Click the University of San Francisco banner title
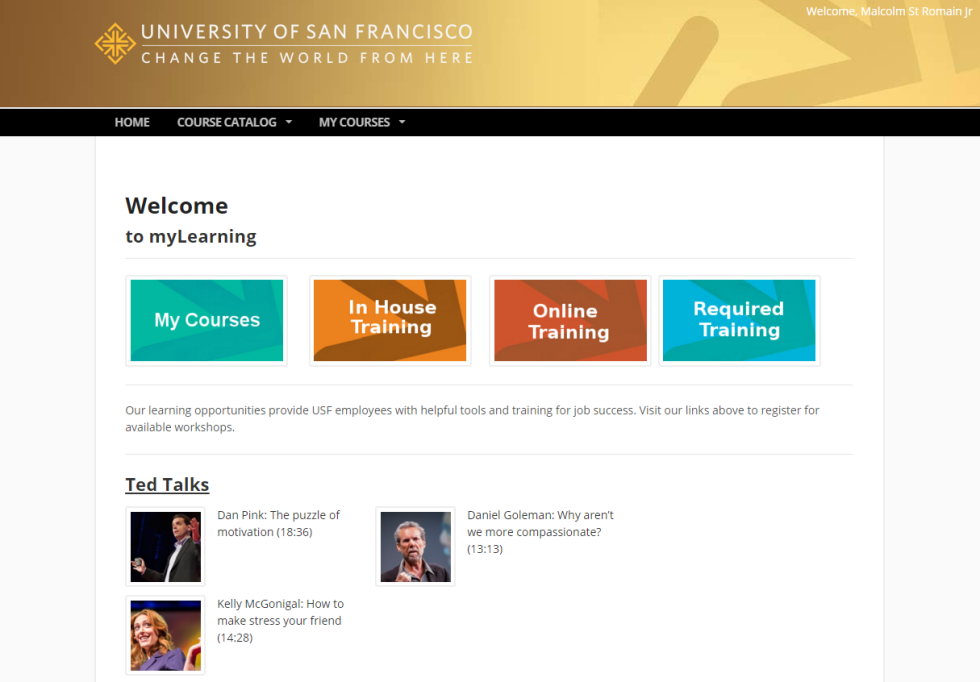The image size is (980, 682). pos(306,31)
